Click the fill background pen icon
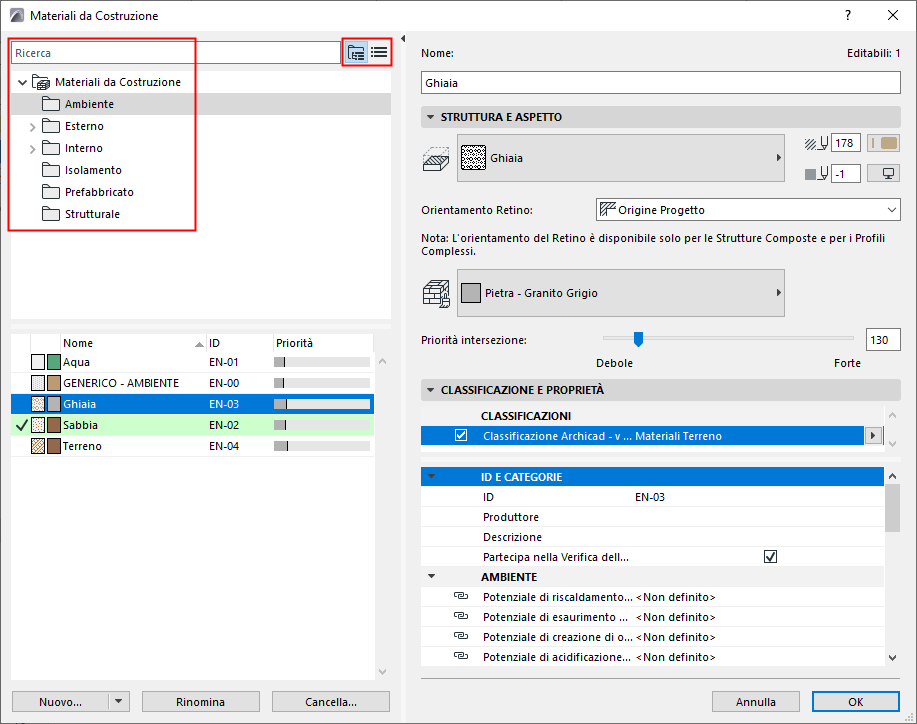The image size is (917, 724). [816, 174]
